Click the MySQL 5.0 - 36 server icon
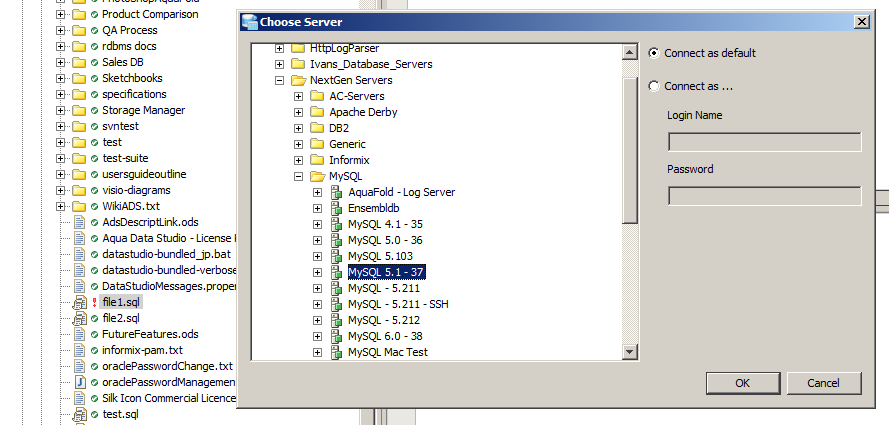The width and height of the screenshot is (889, 425). click(x=337, y=240)
